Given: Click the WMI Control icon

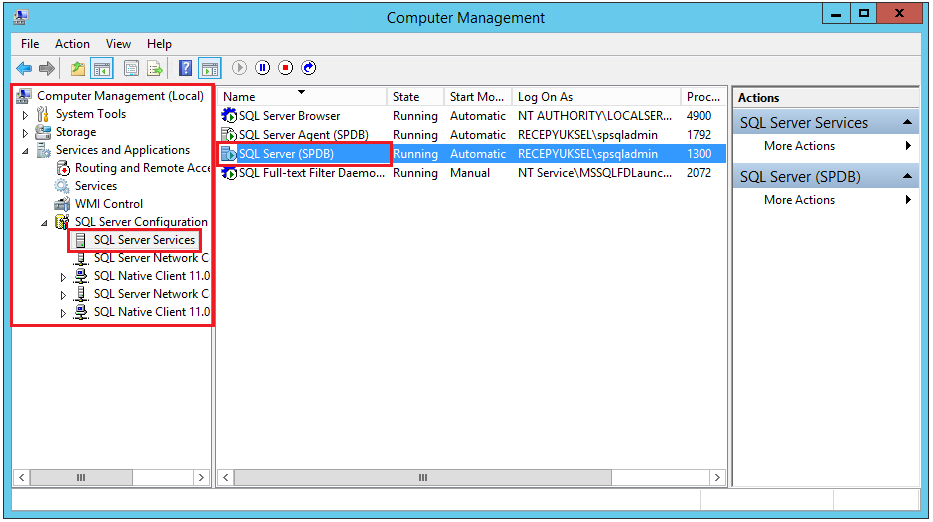Looking at the screenshot, I should 62,204.
